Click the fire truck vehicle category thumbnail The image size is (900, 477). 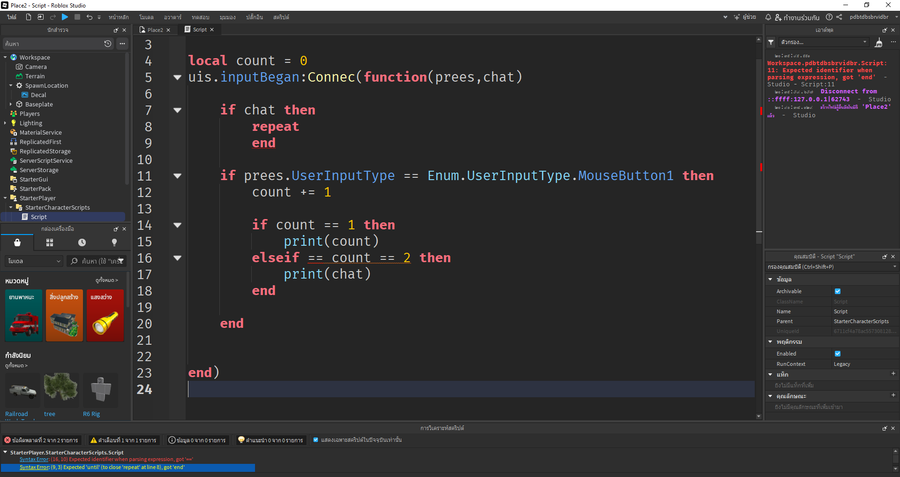tap(24, 316)
